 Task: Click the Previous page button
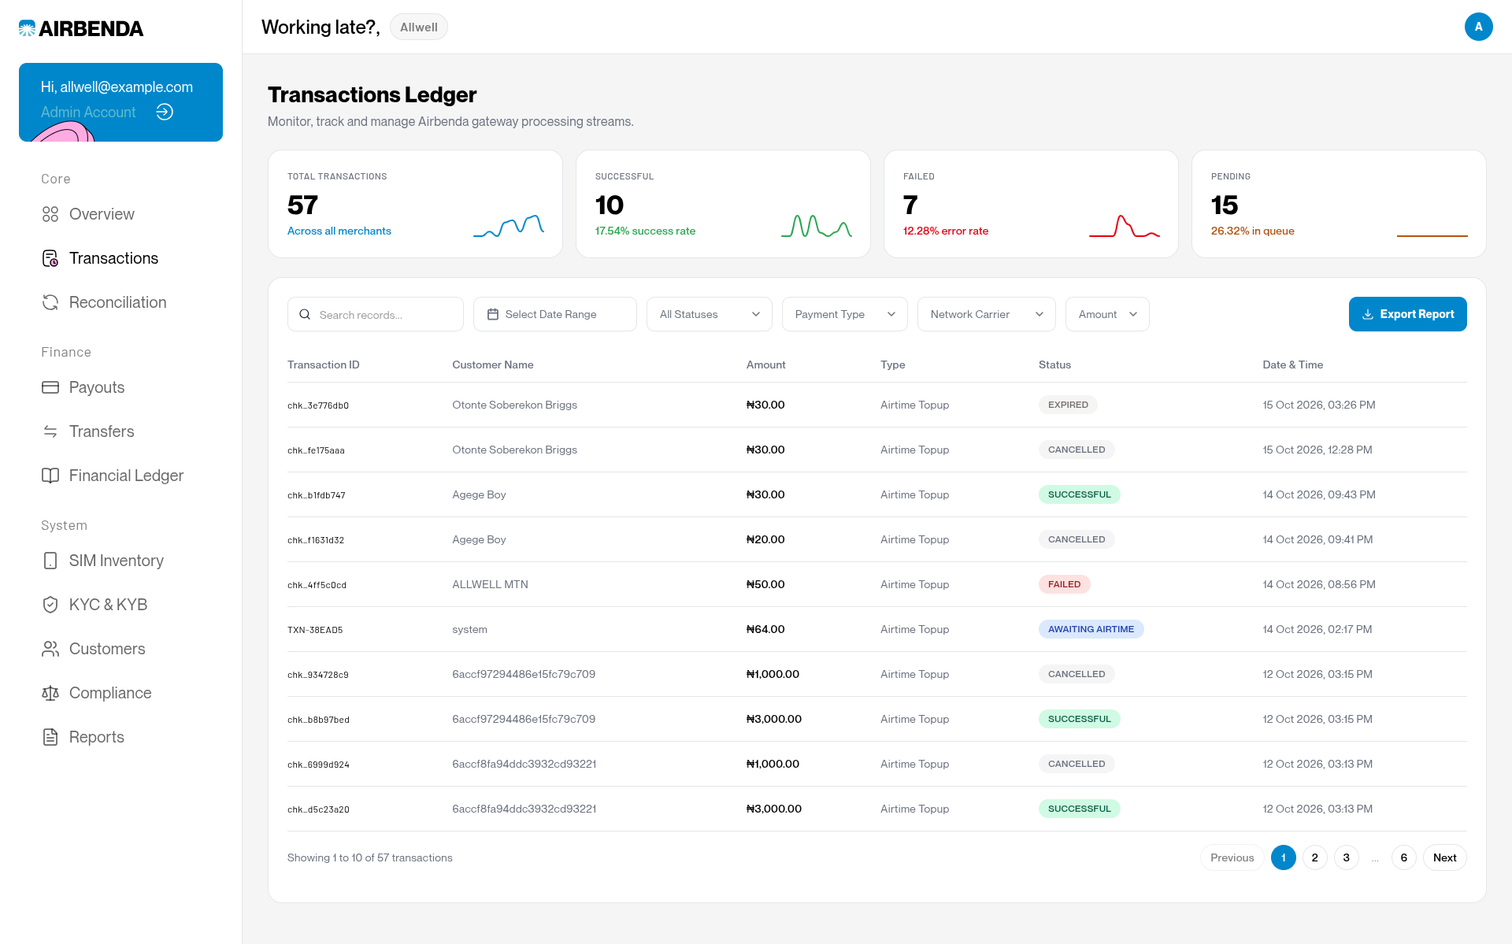point(1232,858)
